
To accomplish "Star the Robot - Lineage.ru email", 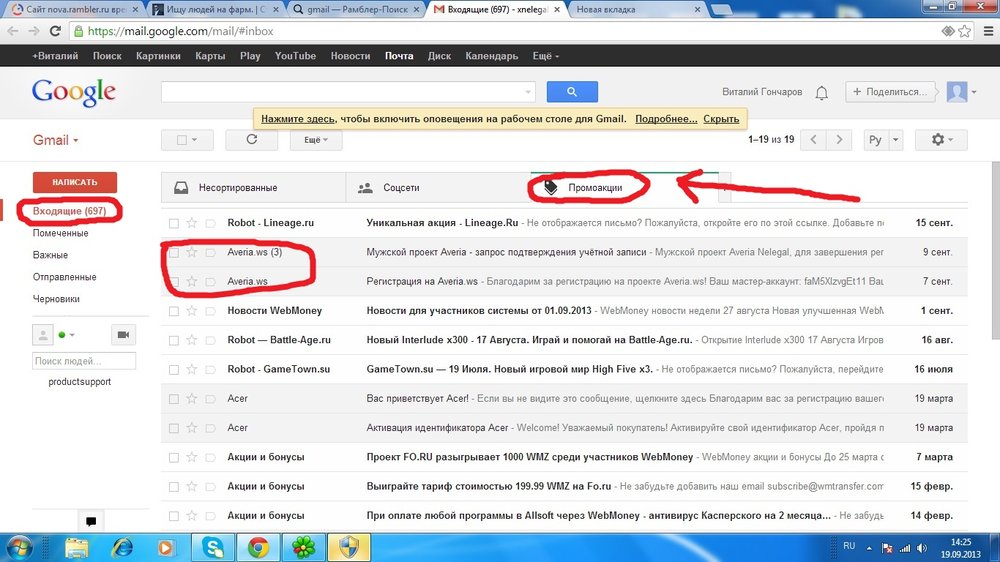I will 192,223.
